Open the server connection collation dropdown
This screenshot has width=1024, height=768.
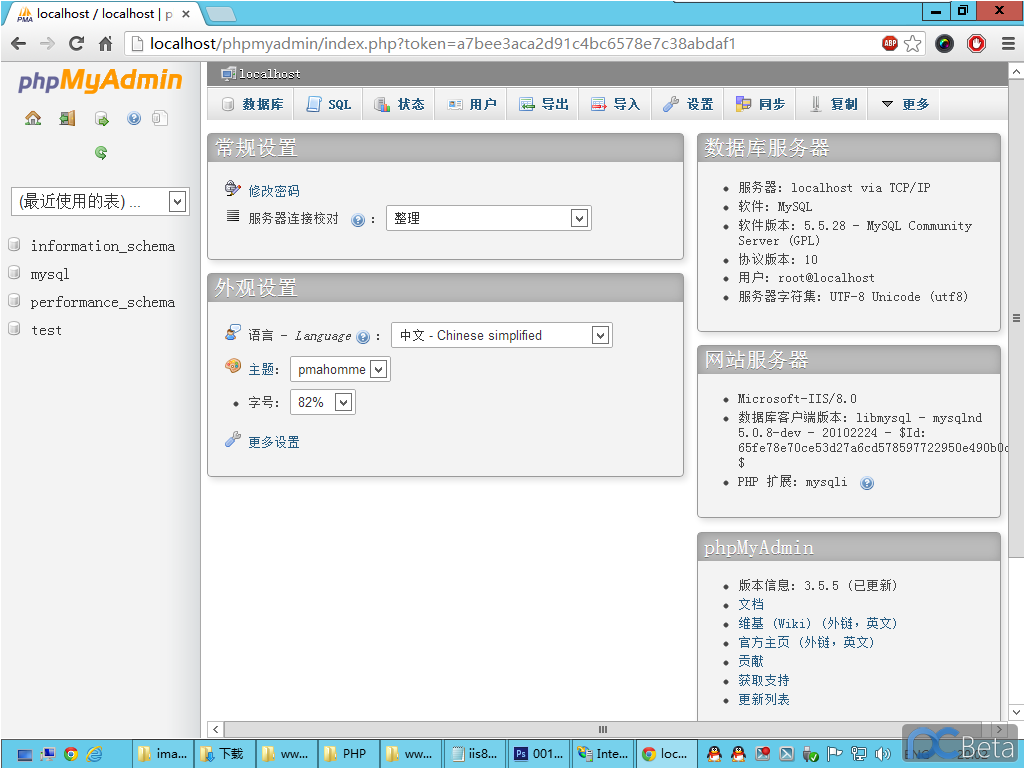488,218
